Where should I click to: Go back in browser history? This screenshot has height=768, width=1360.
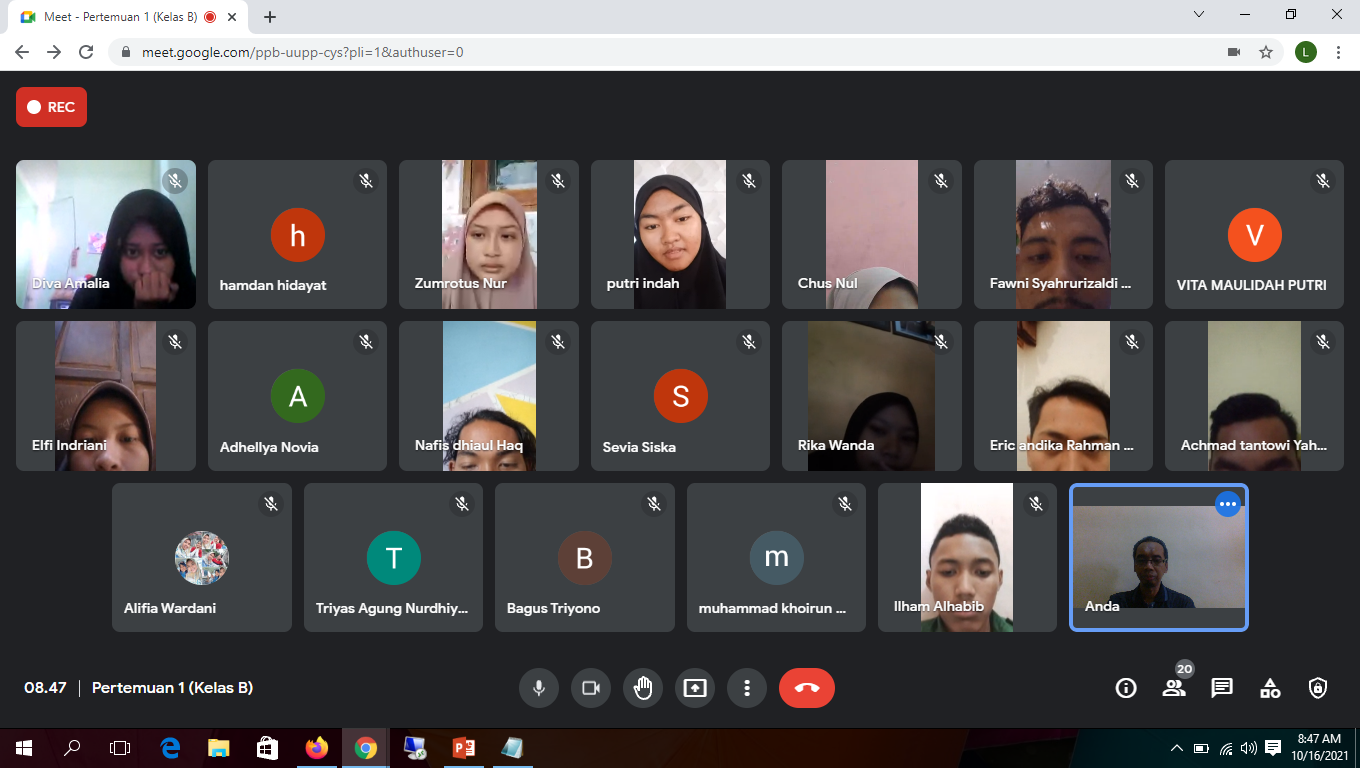pos(22,52)
